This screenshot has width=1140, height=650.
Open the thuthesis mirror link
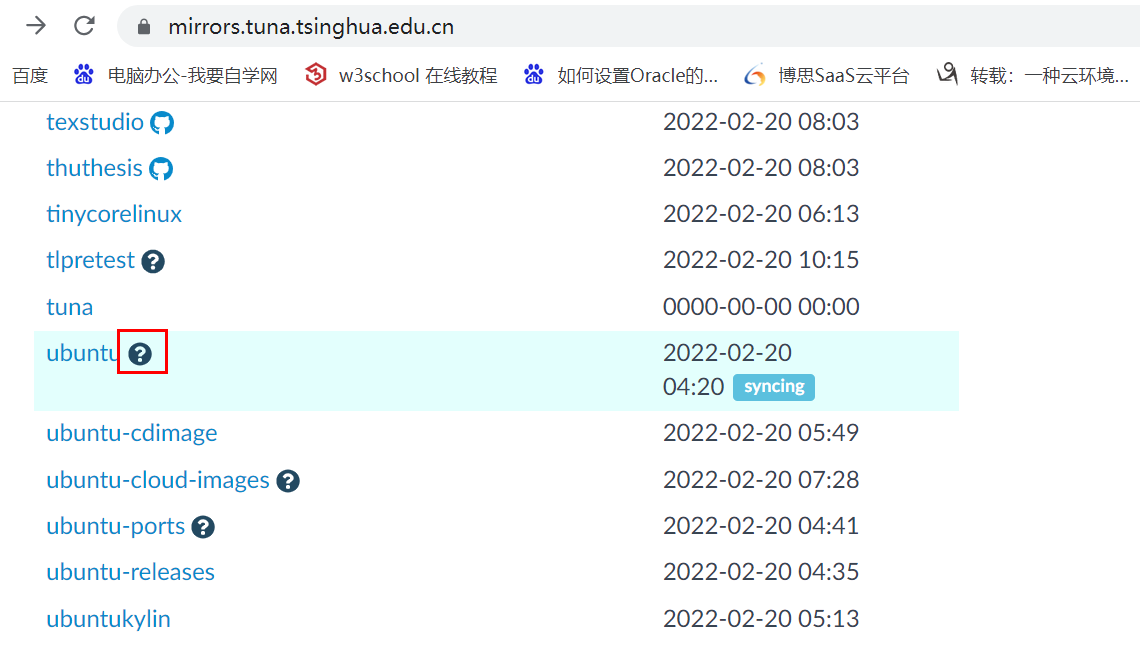[95, 168]
